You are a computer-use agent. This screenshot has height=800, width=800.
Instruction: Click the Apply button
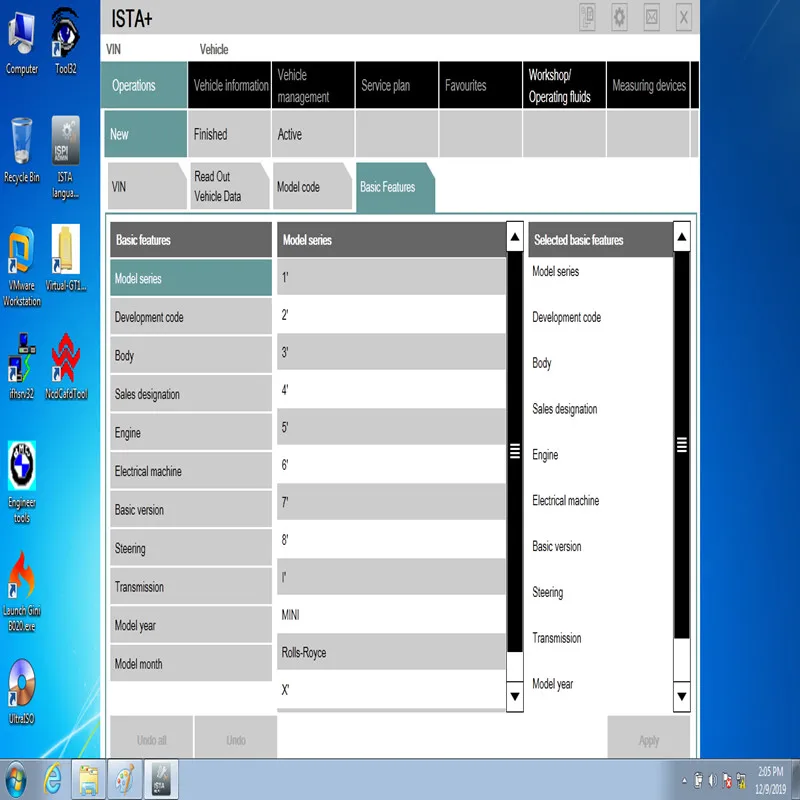648,738
